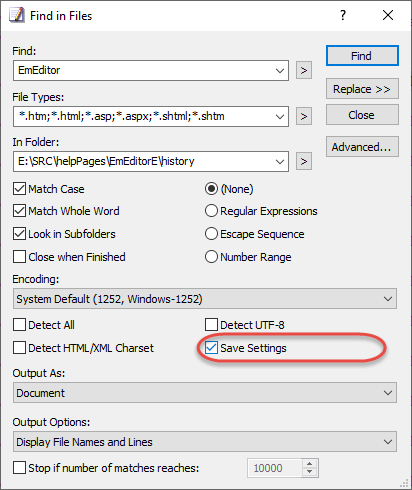This screenshot has height=490, width=412.
Task: Click the arrow button beside In Folder
Action: tap(304, 161)
